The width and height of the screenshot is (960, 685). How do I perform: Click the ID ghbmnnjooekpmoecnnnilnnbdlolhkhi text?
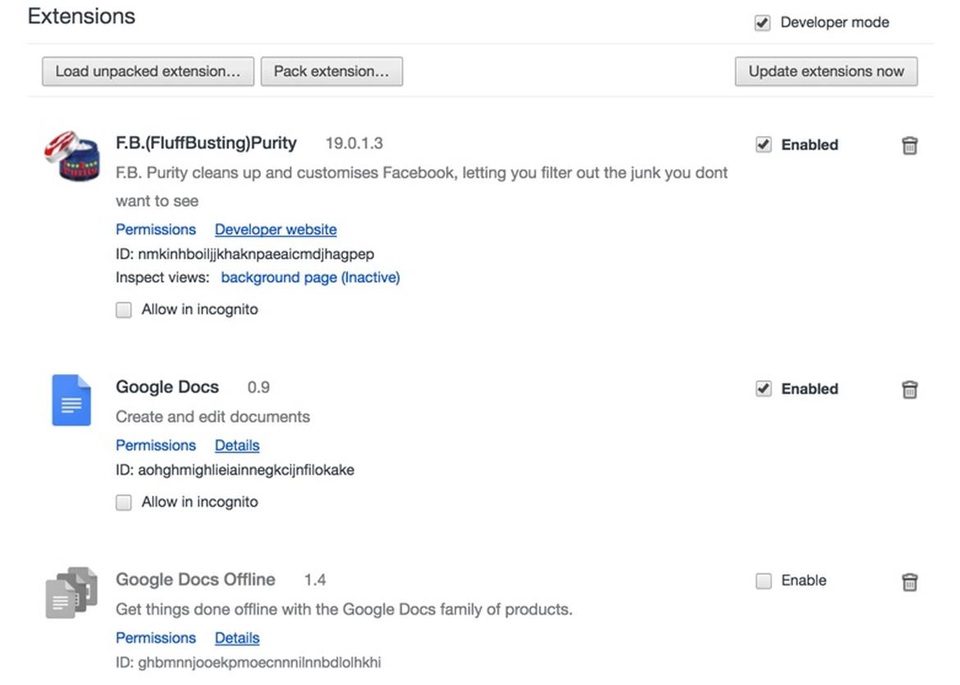(x=248, y=662)
